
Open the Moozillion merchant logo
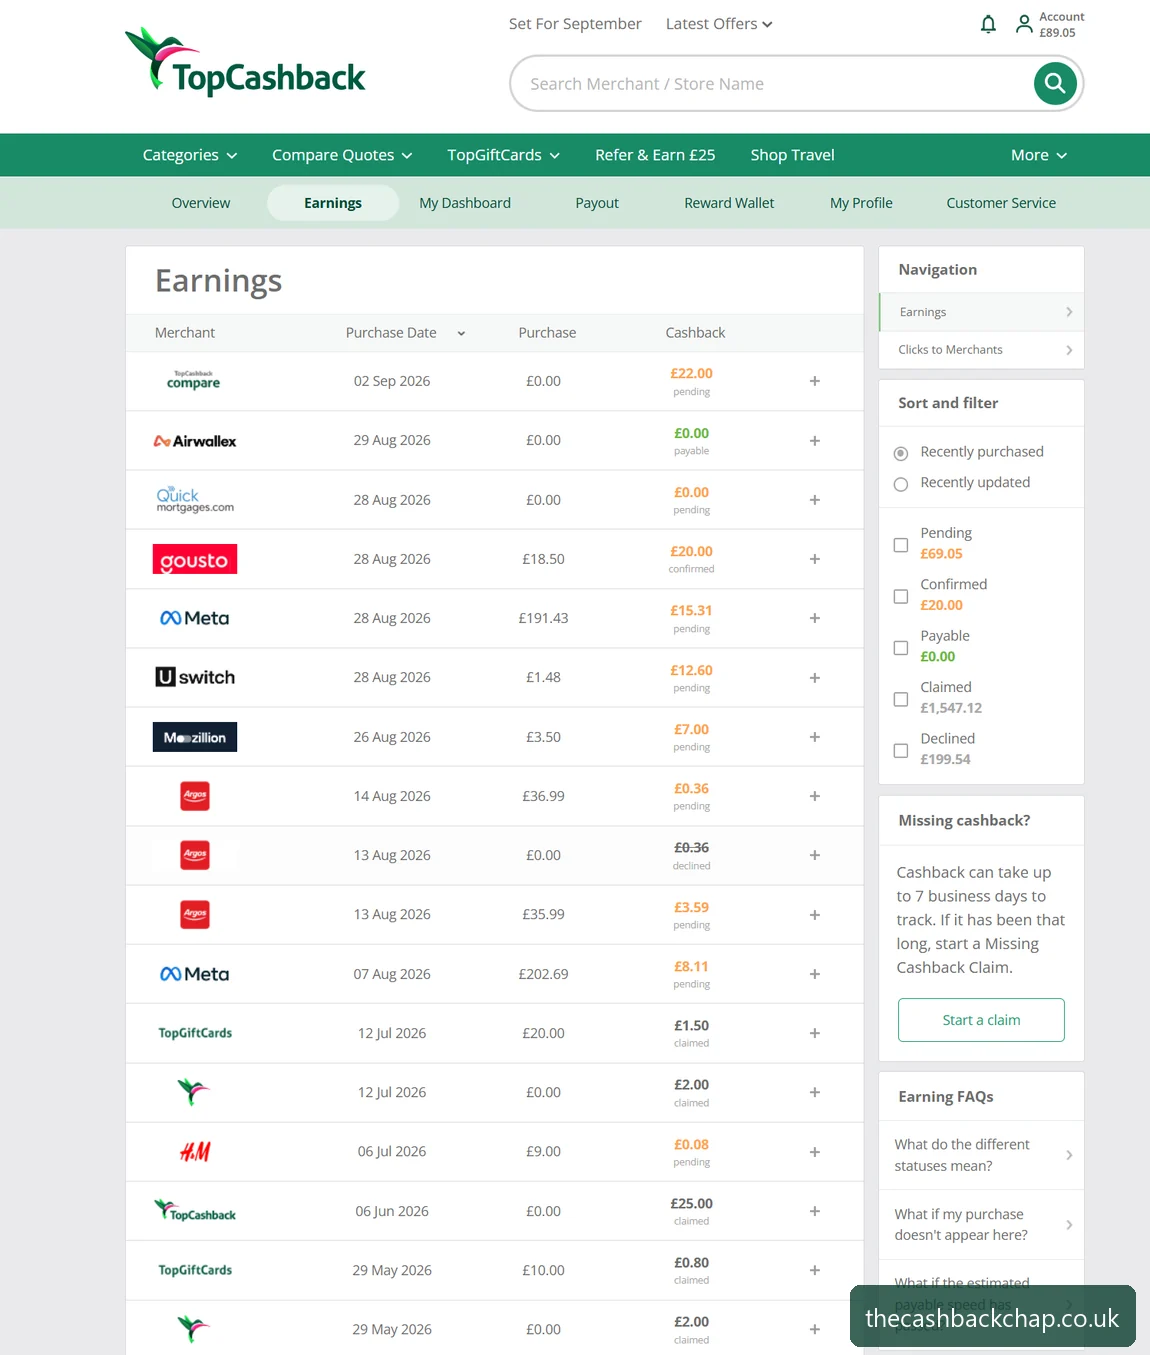195,737
